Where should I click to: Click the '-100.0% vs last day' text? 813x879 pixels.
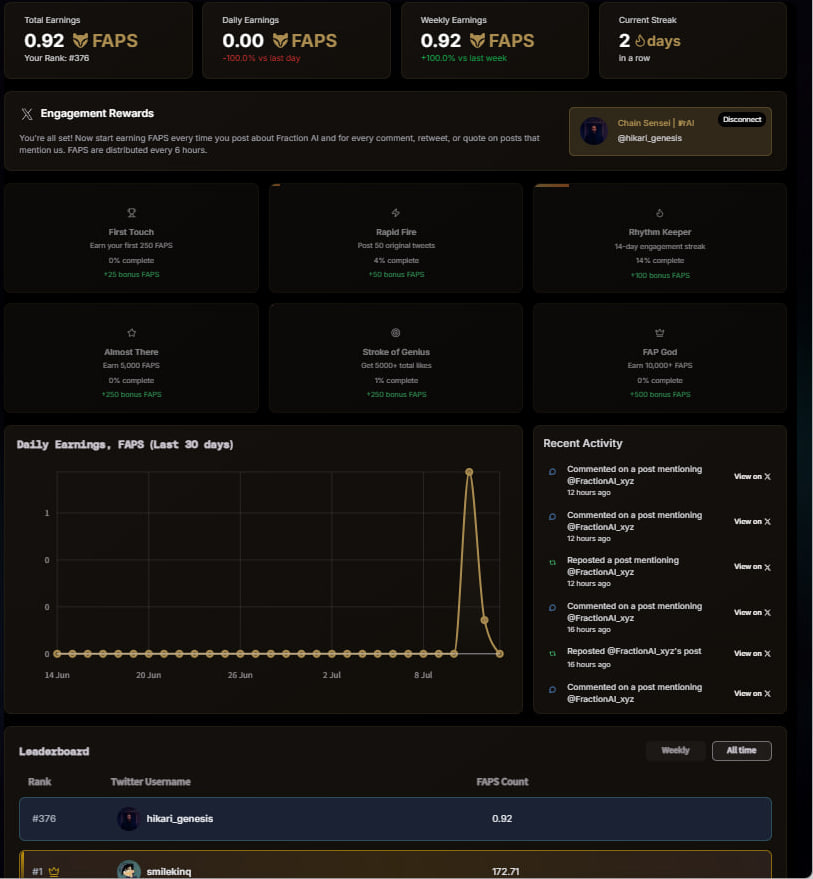[x=261, y=58]
